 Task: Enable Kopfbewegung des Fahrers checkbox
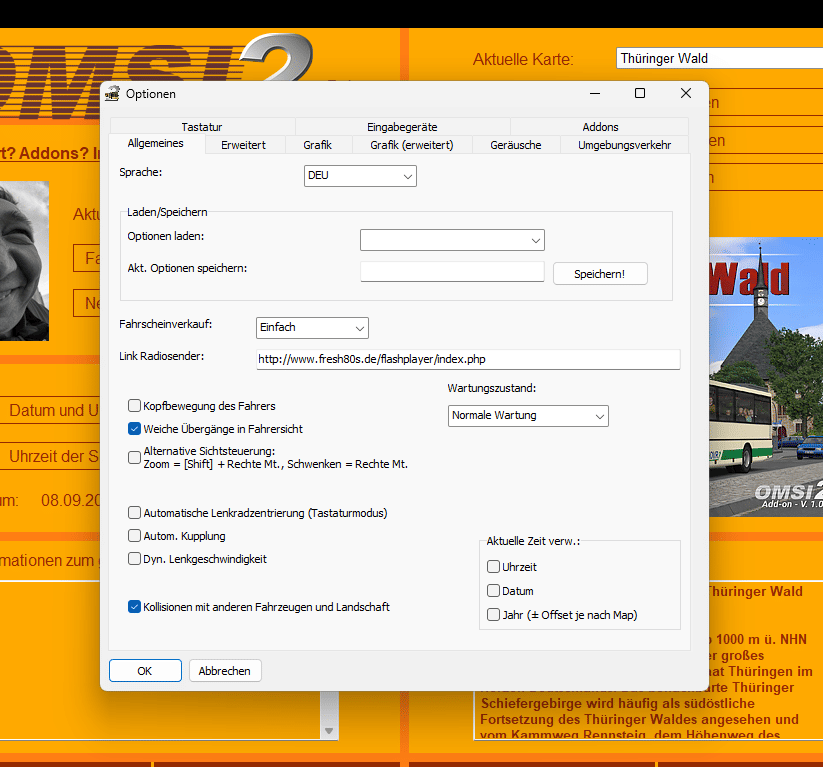coord(134,405)
